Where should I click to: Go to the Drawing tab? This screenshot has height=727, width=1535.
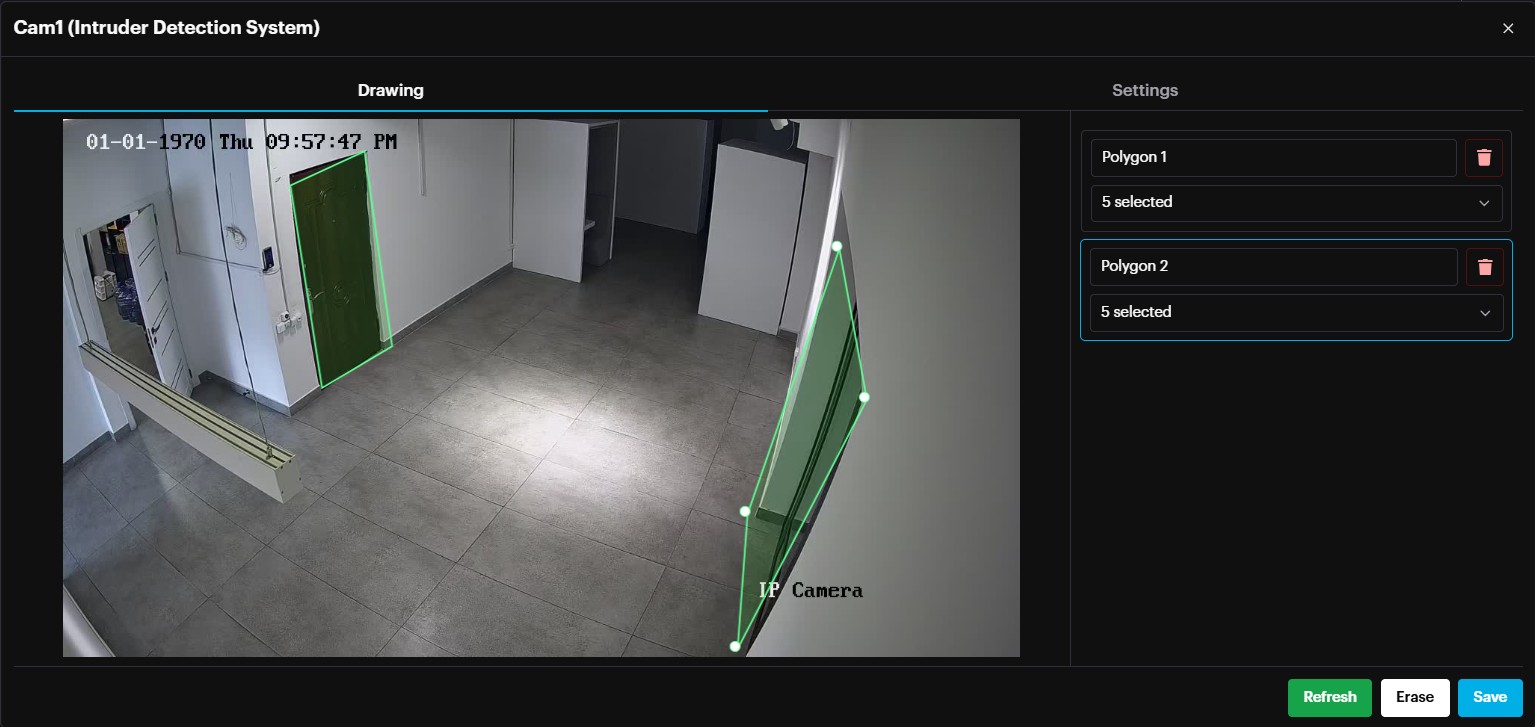[x=390, y=90]
